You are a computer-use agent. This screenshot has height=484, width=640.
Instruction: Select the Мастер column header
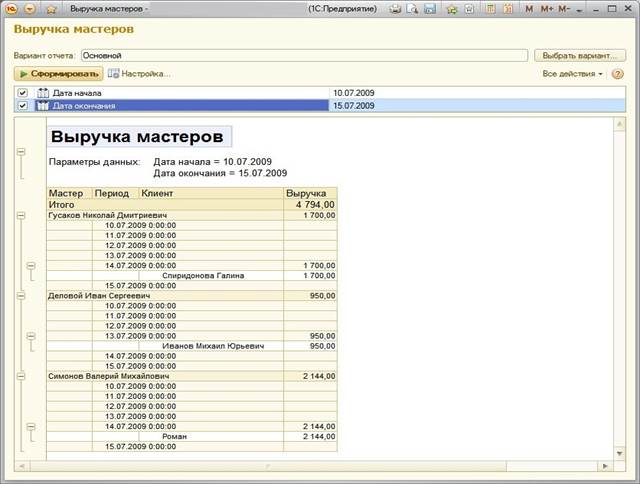[x=70, y=193]
